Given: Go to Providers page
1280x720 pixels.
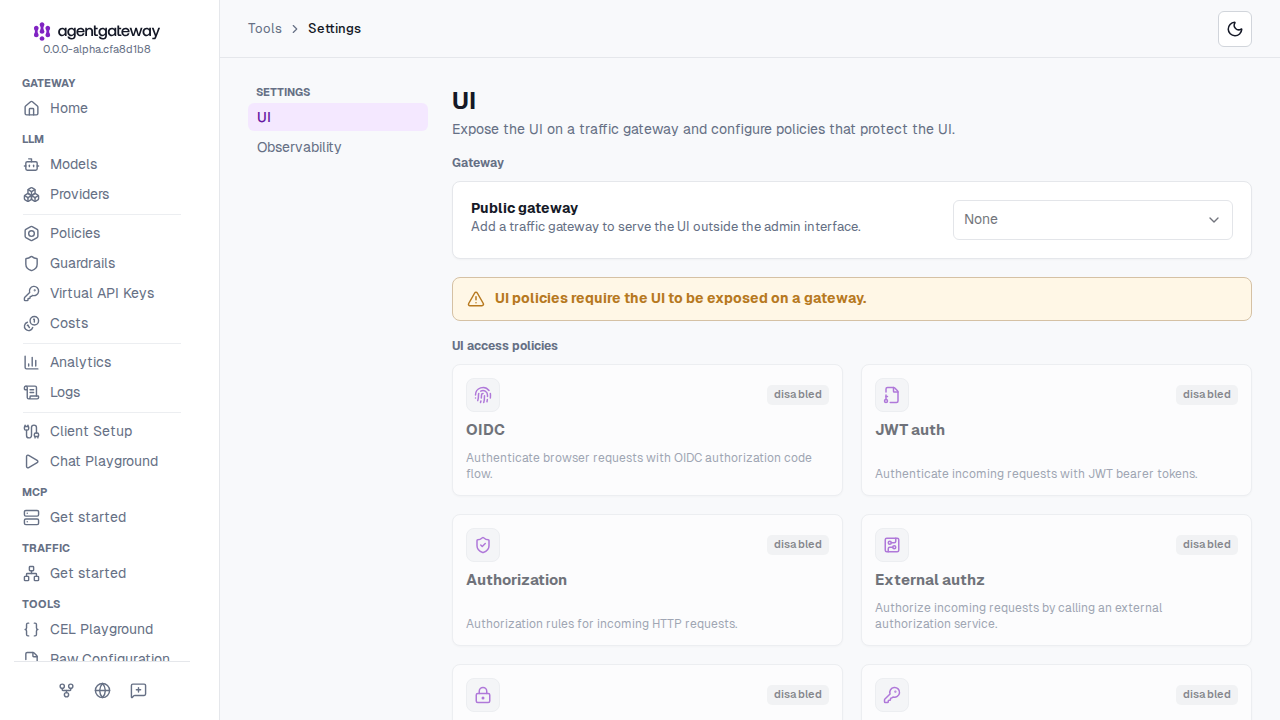Looking at the screenshot, I should click(x=101, y=194).
